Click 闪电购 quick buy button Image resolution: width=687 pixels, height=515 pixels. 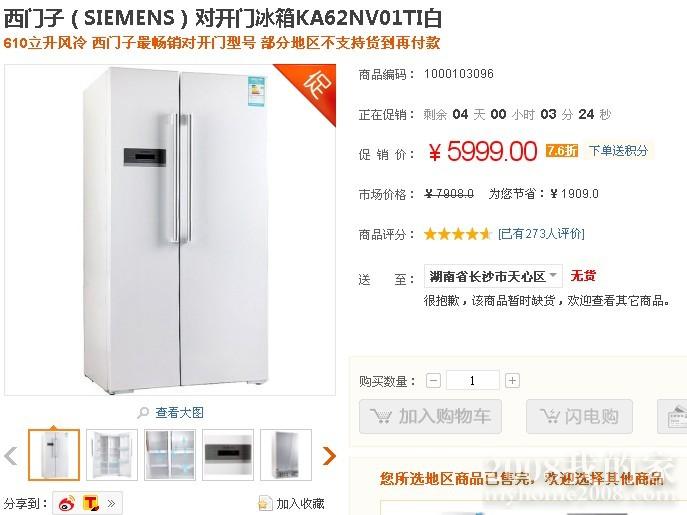coord(579,416)
